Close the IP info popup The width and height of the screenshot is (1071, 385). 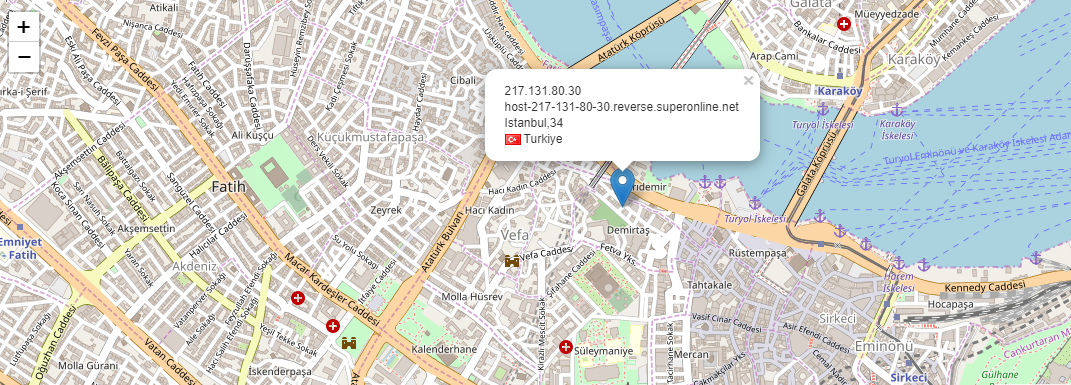point(748,81)
